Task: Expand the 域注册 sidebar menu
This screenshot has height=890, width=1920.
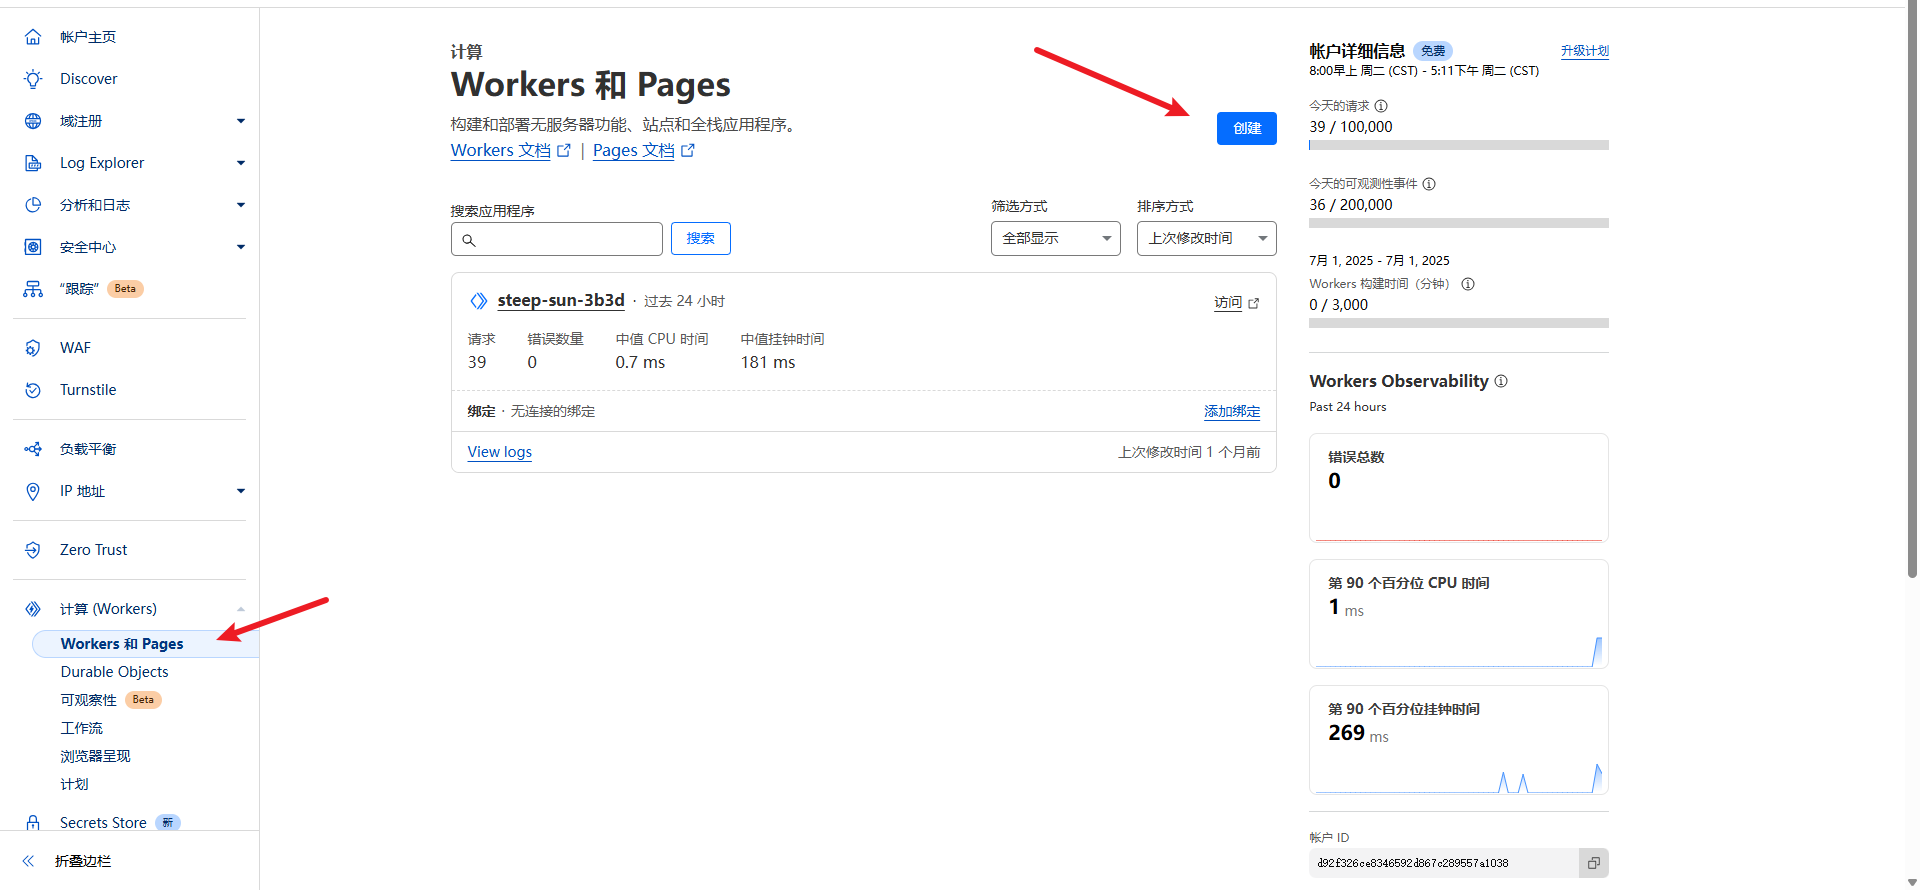Action: point(240,121)
